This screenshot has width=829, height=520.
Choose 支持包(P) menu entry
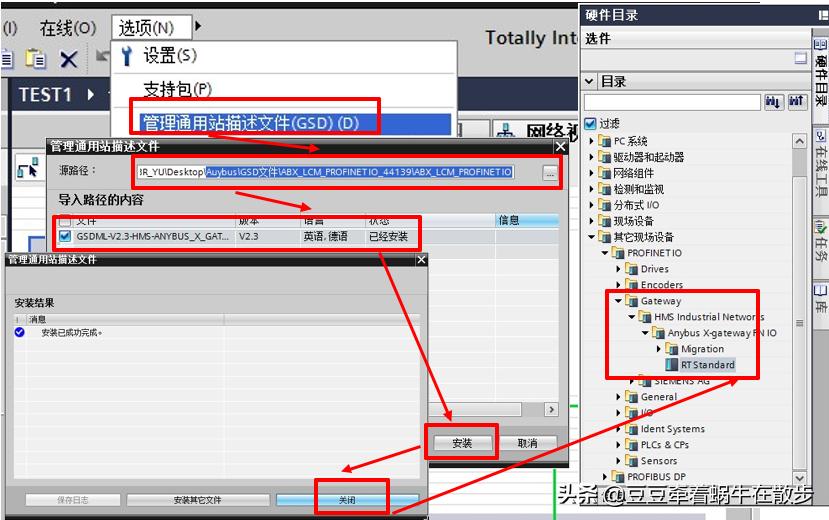pyautogui.click(x=178, y=89)
